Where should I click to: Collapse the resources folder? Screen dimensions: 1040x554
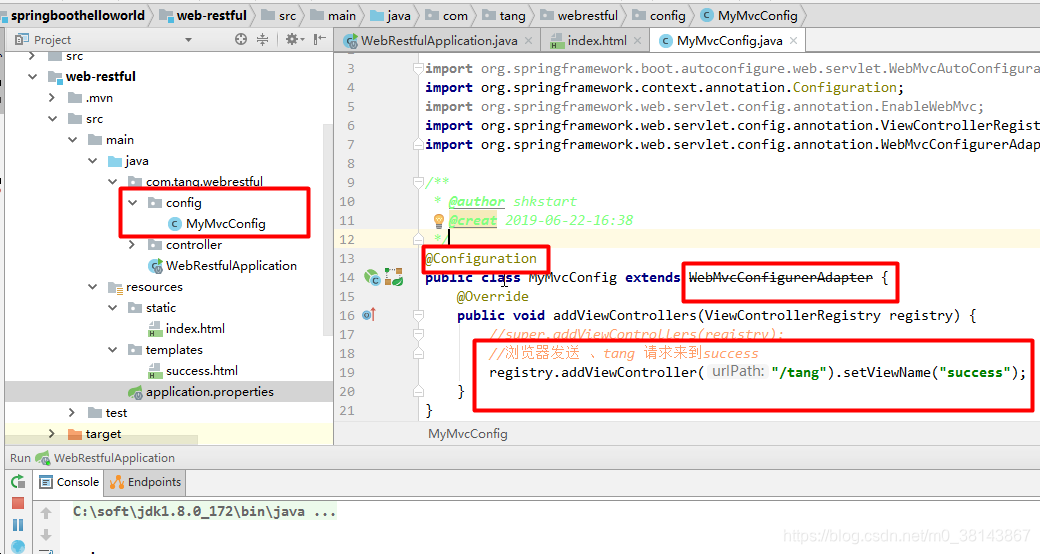pos(92,287)
